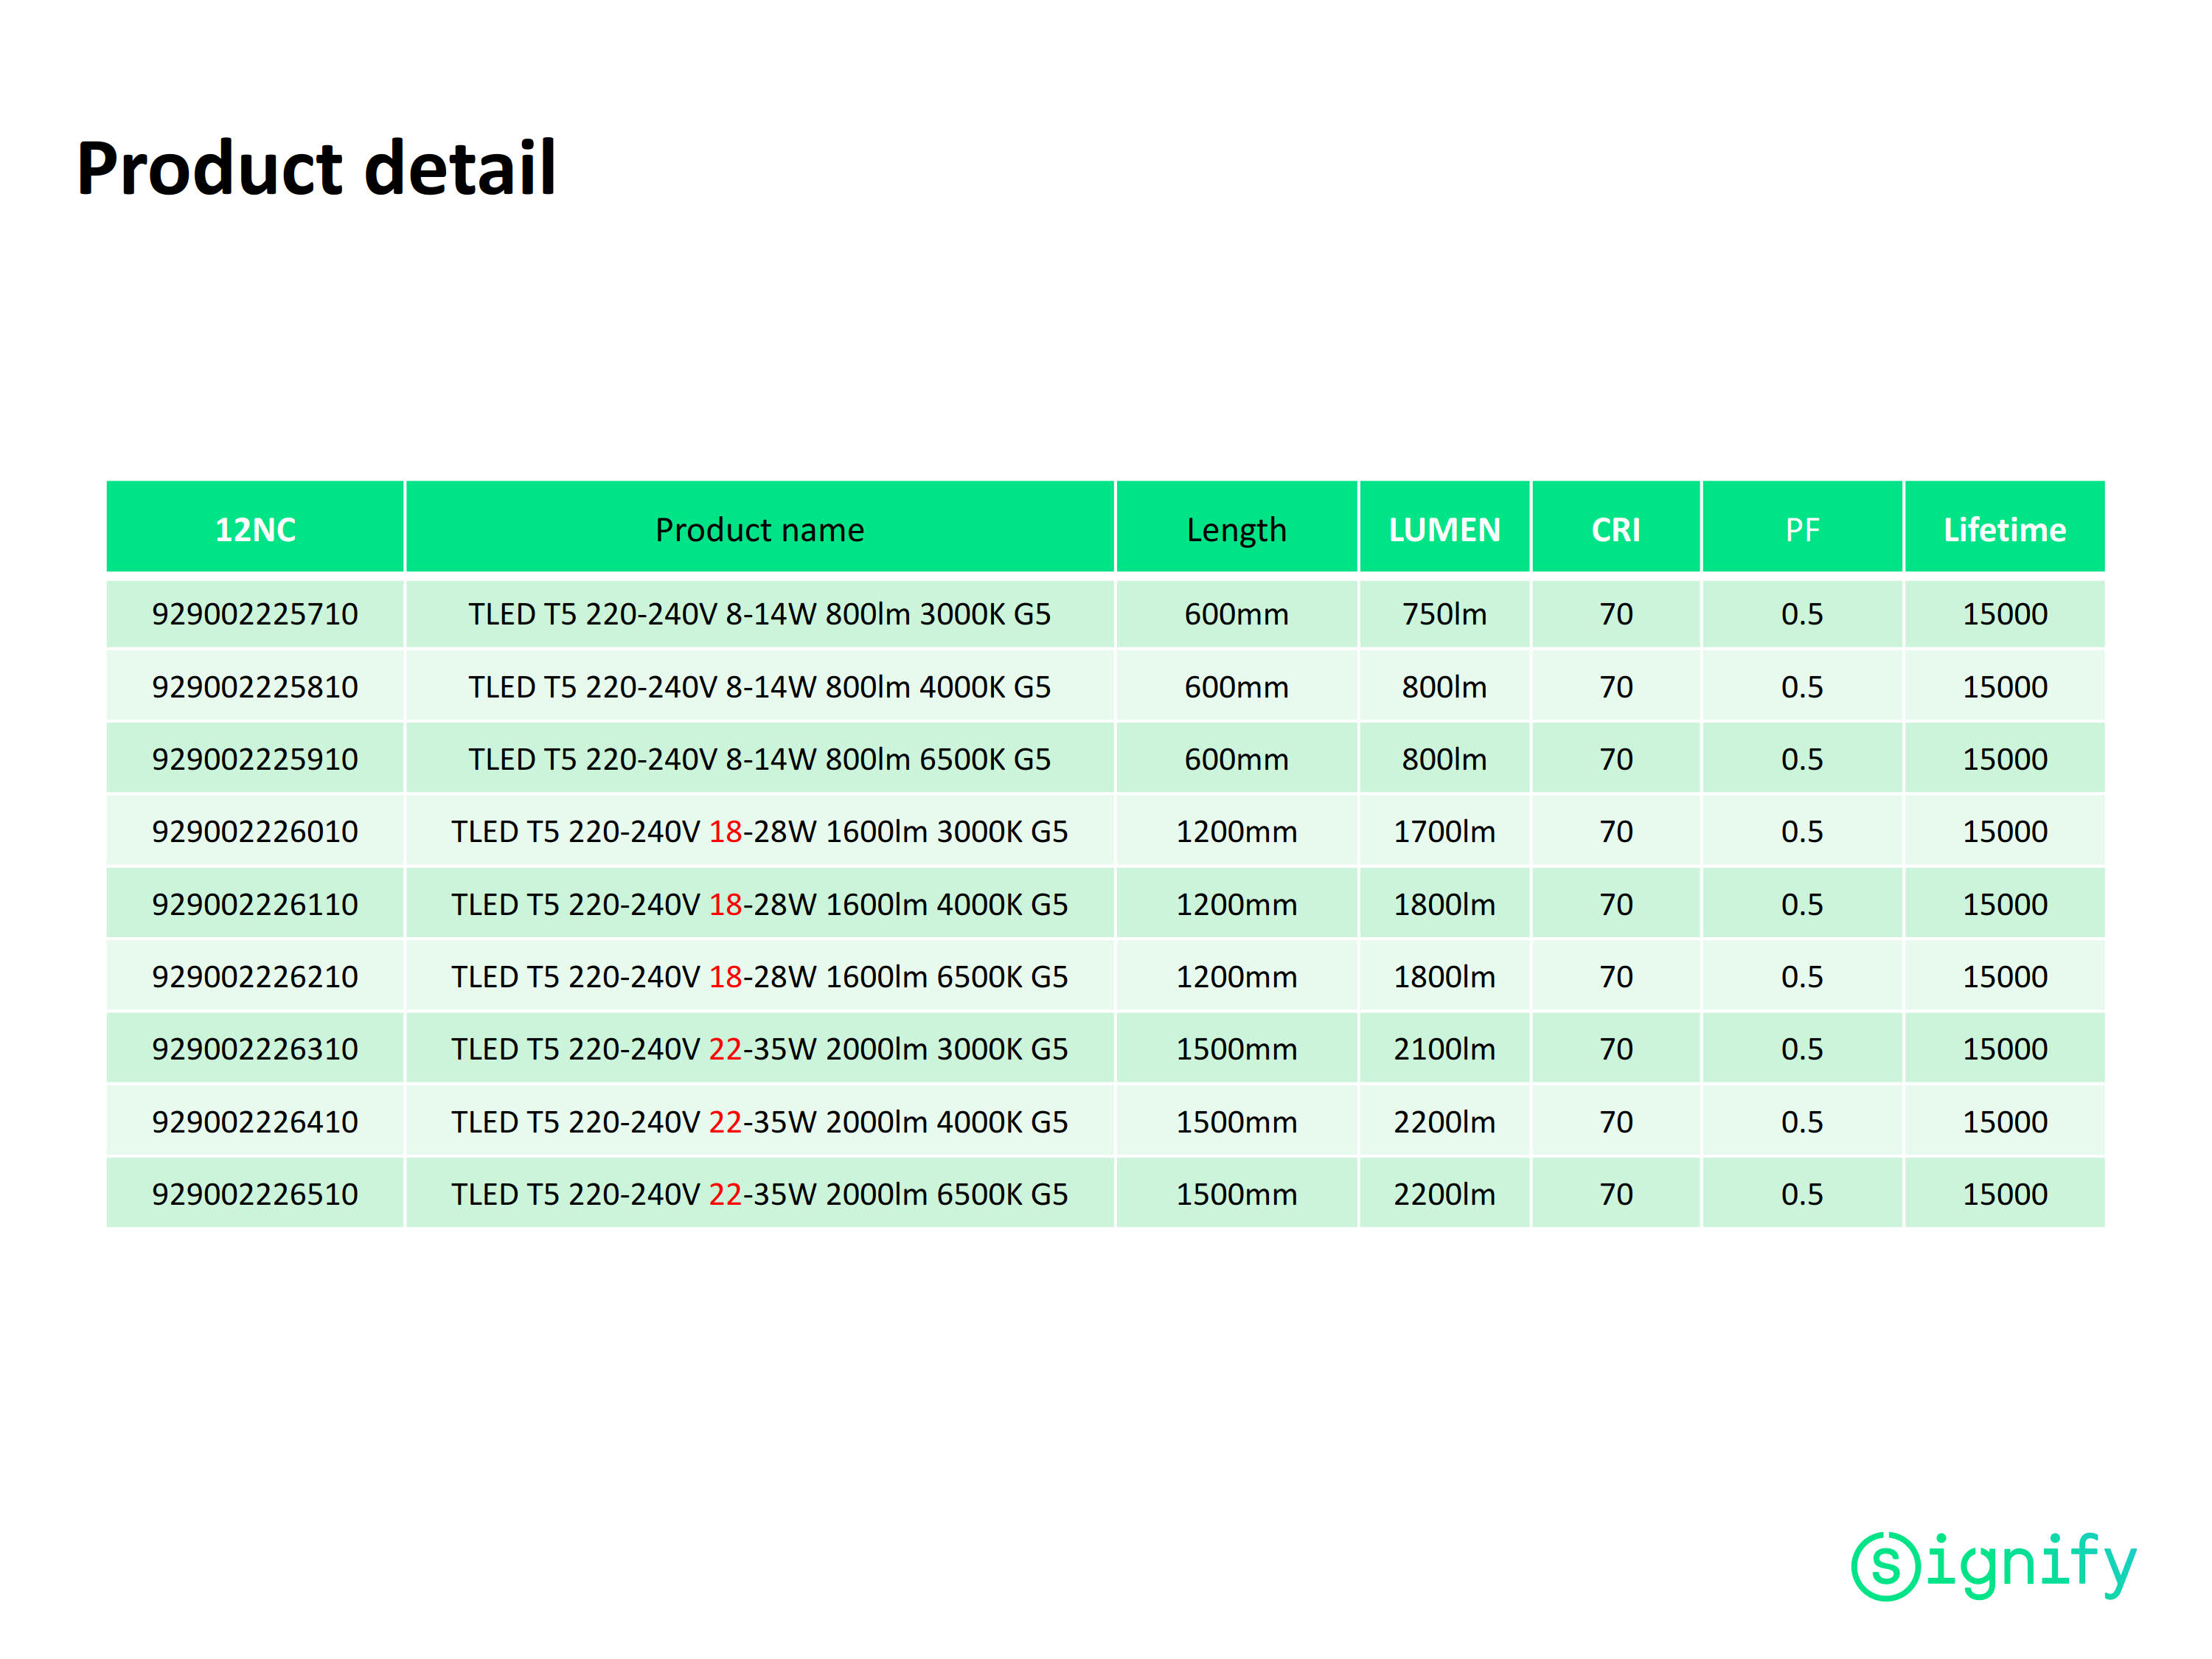
Task: Click product name '18-28W 1600lm 6500K G5'
Action: tap(760, 976)
